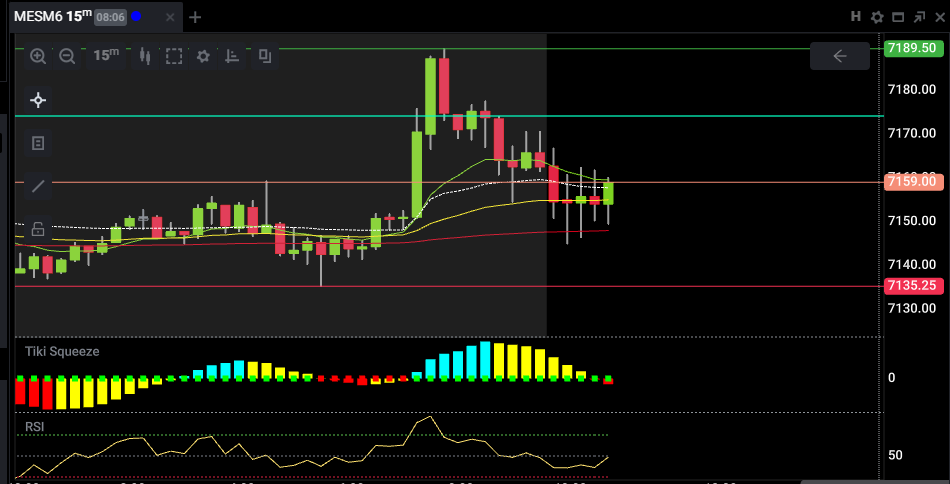Click the zoom in magnifier icon
Screen dimensions: 950x484
point(38,56)
